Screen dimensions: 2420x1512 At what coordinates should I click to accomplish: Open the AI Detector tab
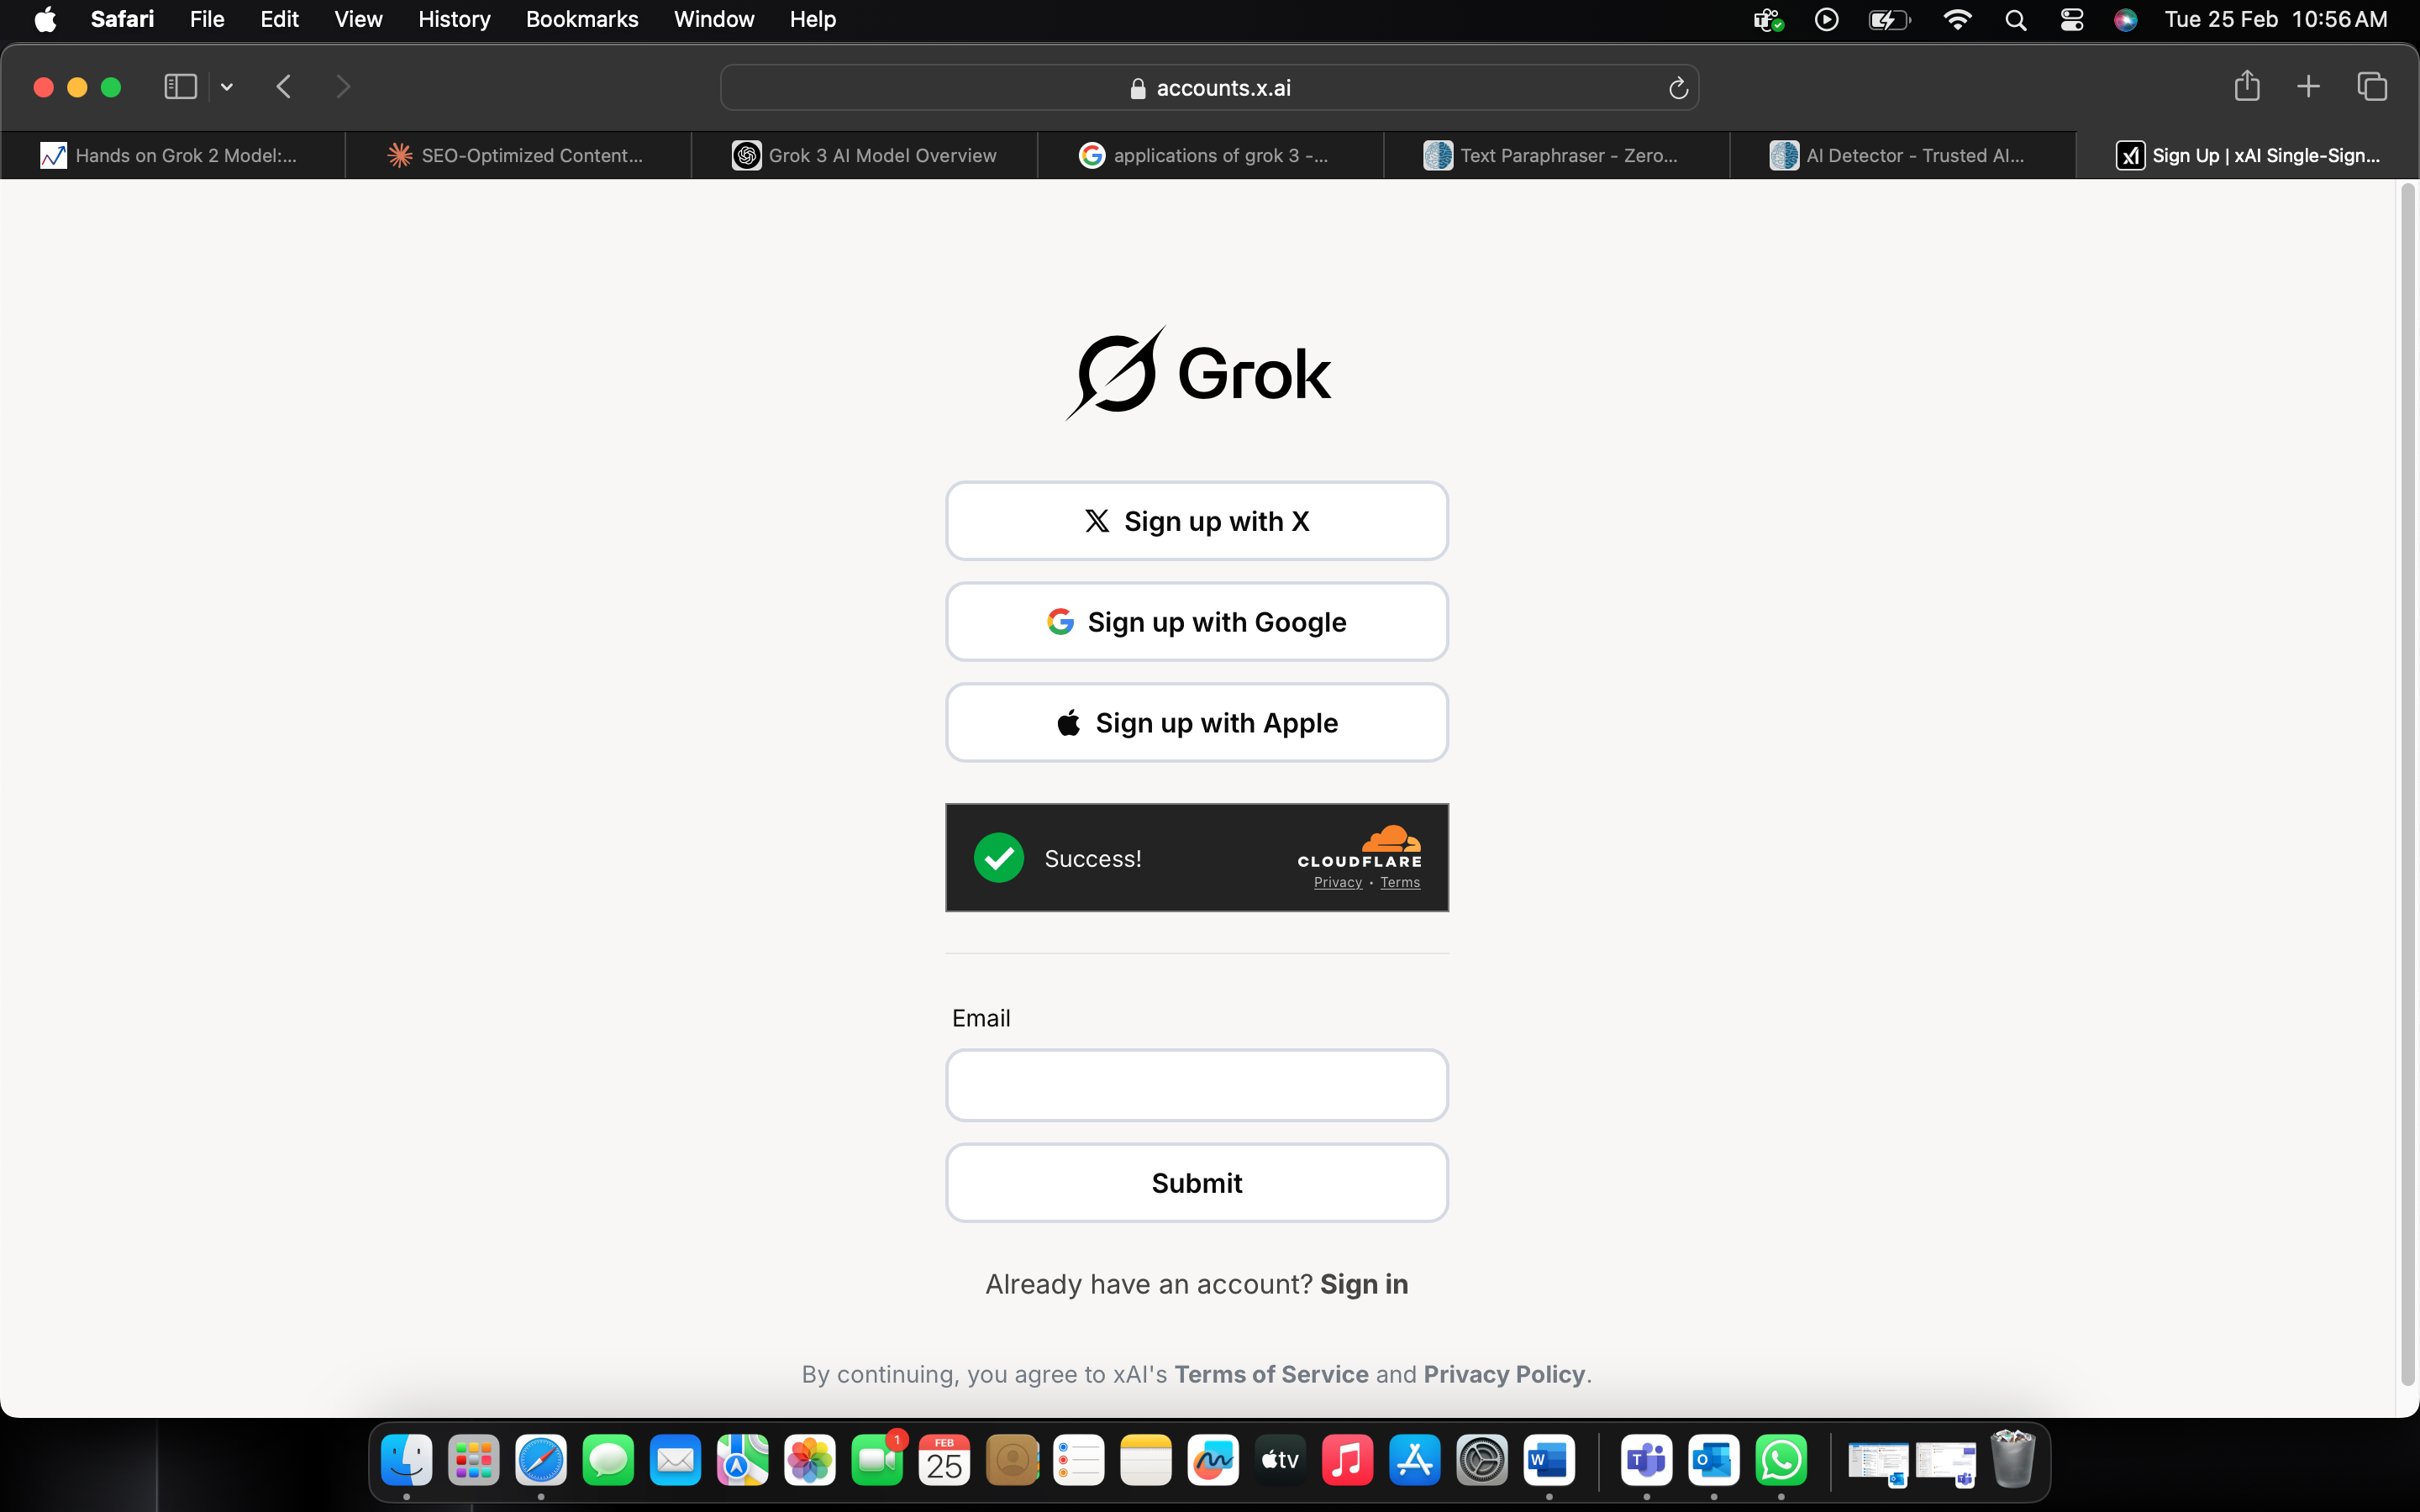point(1902,155)
